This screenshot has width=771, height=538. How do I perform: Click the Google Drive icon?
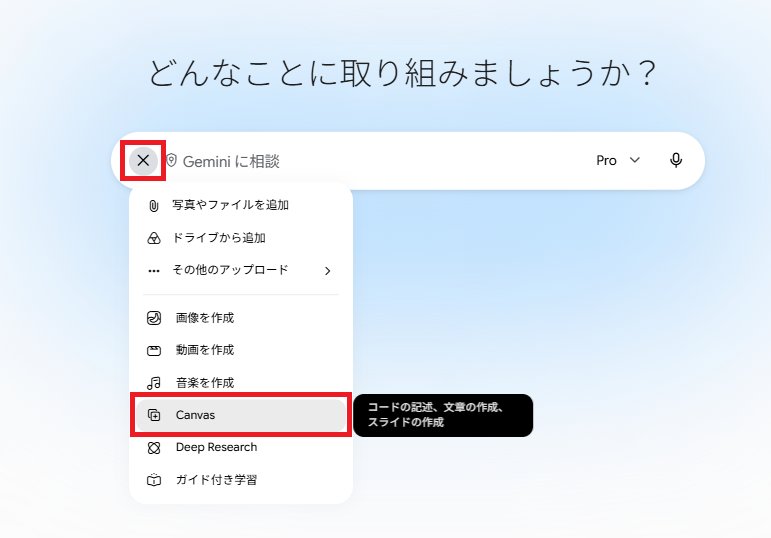tap(154, 239)
